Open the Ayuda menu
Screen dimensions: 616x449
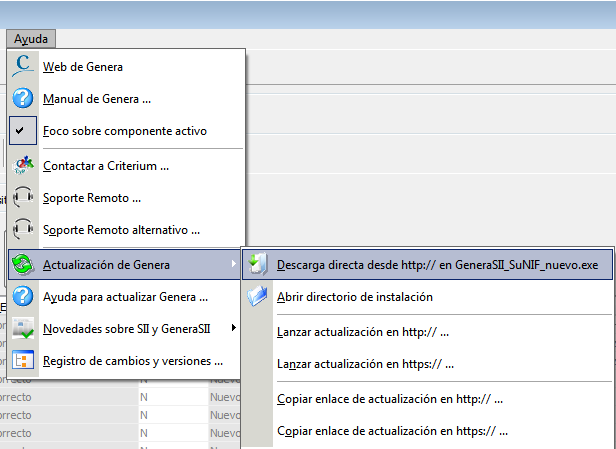(31, 38)
